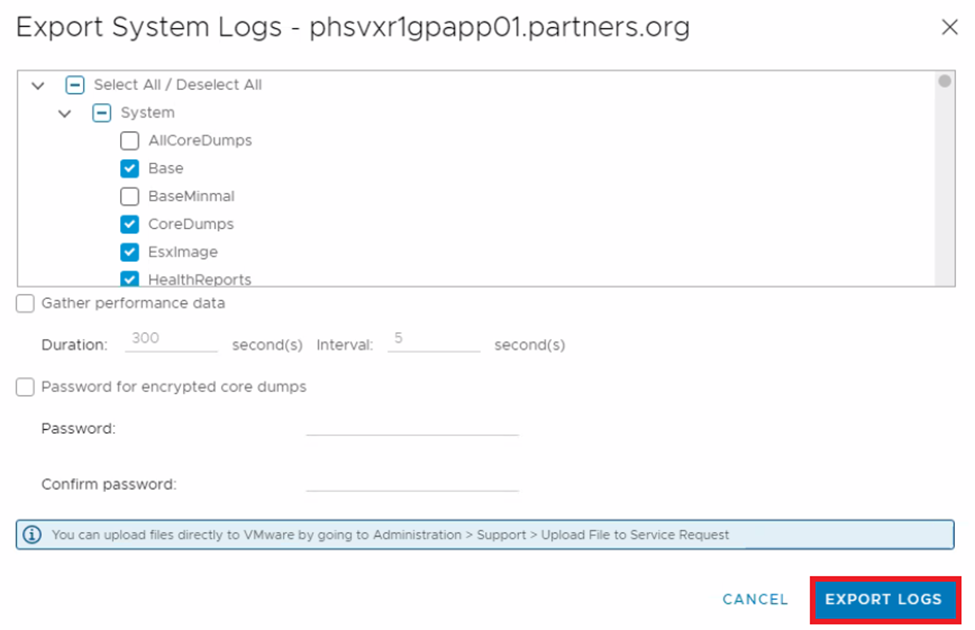Click the Export Logs button
Screen dimensions: 975x630
[x=883, y=599]
